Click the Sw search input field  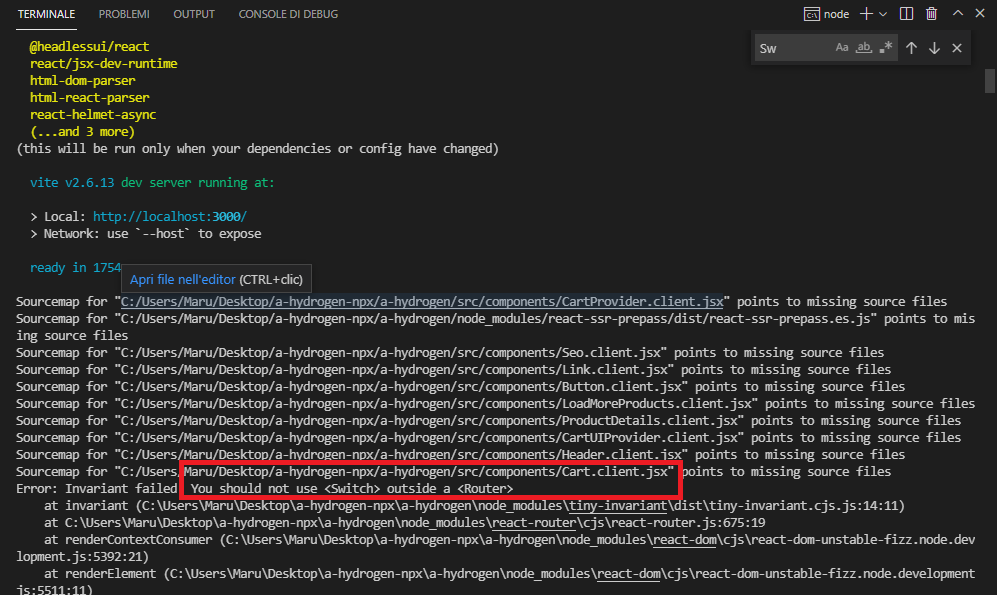click(x=790, y=47)
